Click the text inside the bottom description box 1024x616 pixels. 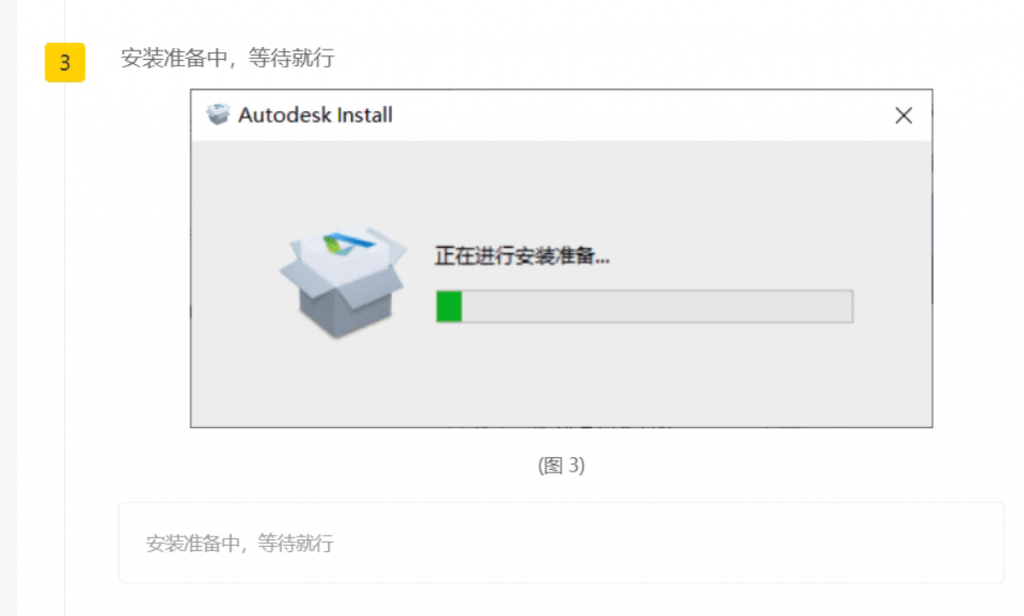click(x=240, y=543)
